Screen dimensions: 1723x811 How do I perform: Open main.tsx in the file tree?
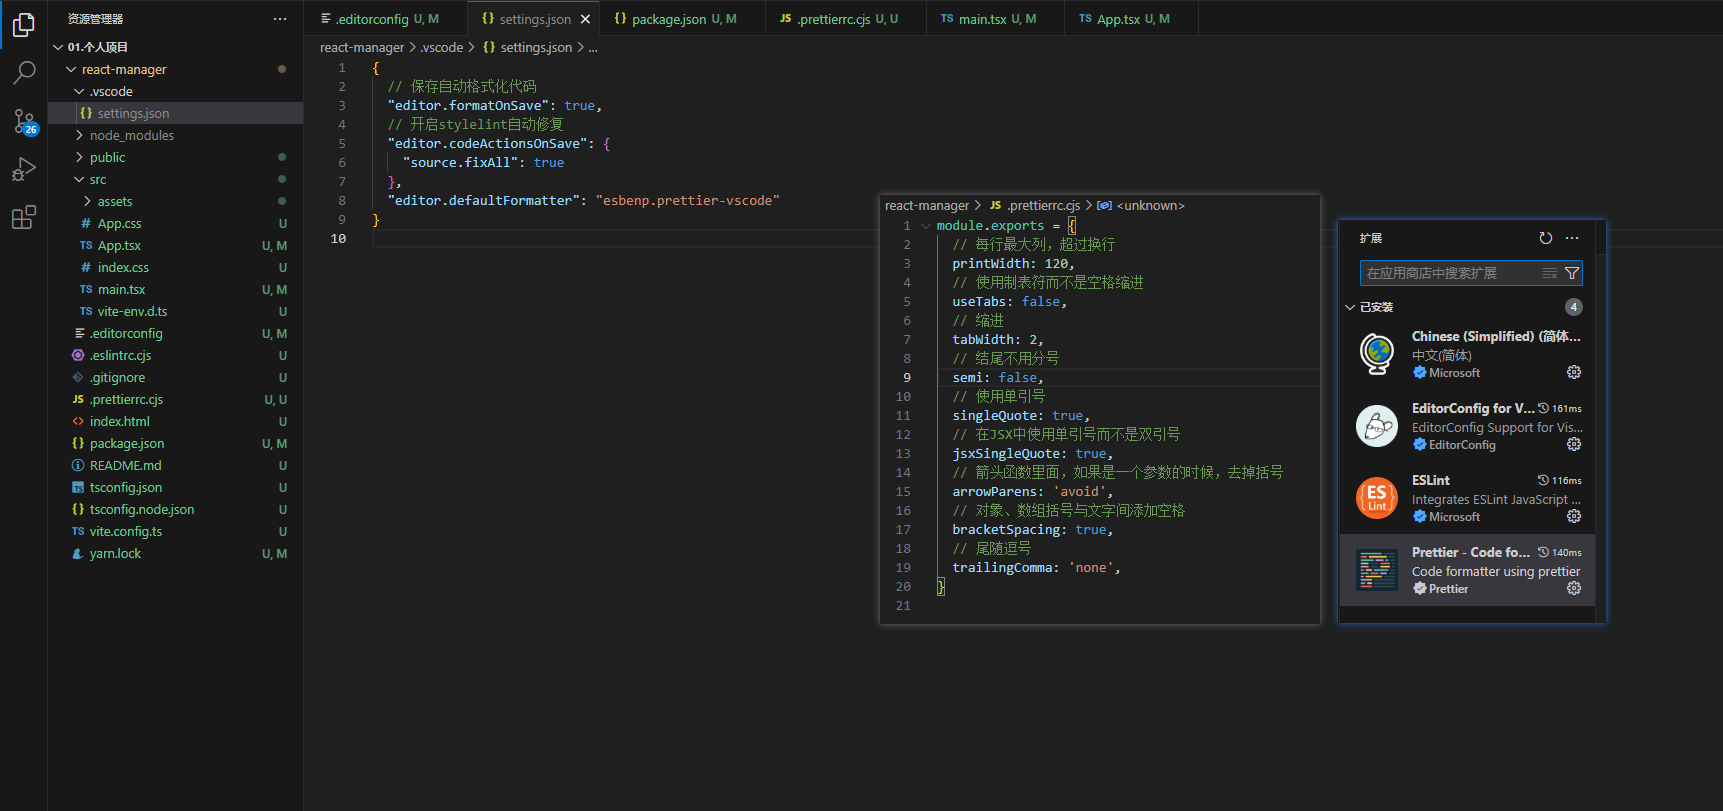coord(175,289)
